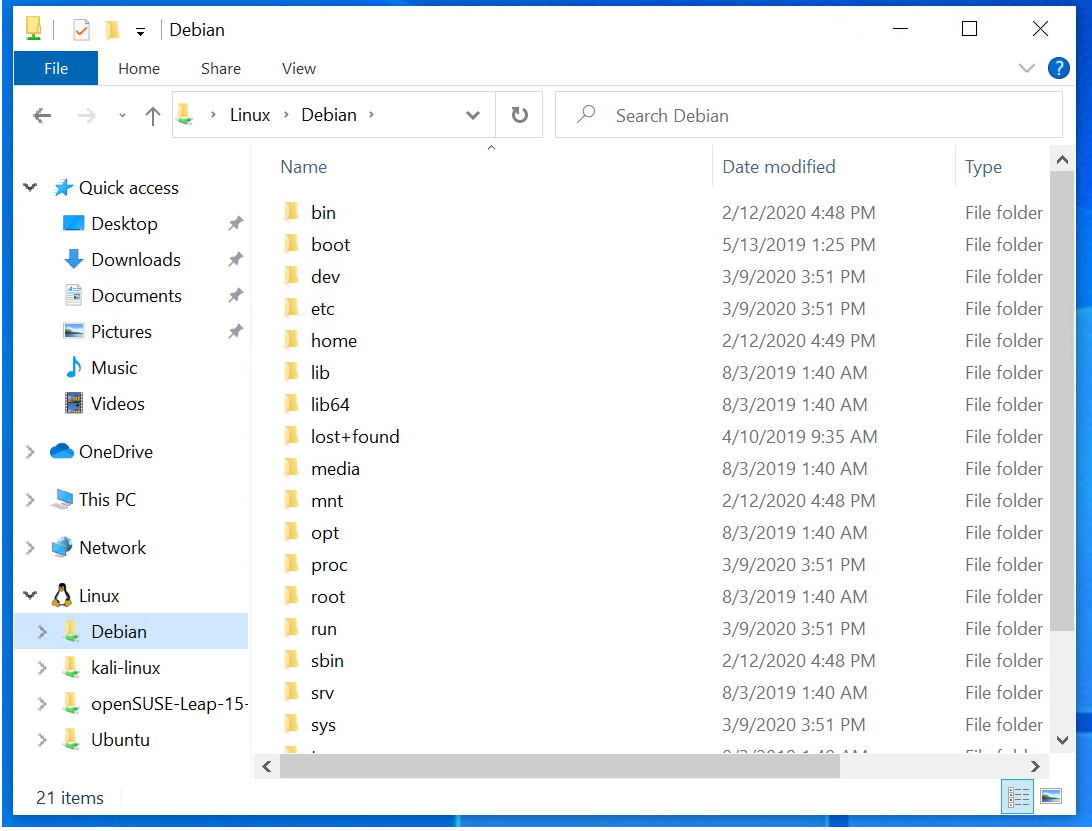Open the File menu tab
The image size is (1092, 831).
coord(56,68)
